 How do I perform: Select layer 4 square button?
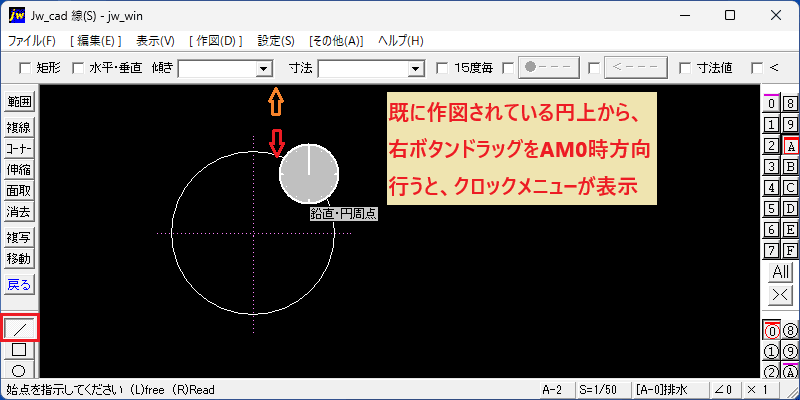[771, 188]
